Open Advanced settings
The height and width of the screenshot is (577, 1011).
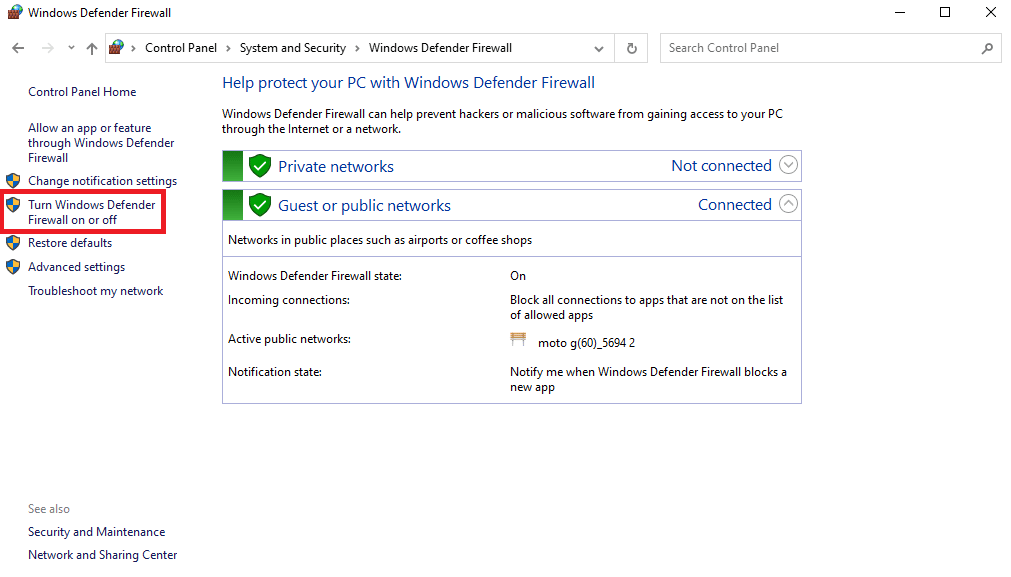pyautogui.click(x=76, y=266)
